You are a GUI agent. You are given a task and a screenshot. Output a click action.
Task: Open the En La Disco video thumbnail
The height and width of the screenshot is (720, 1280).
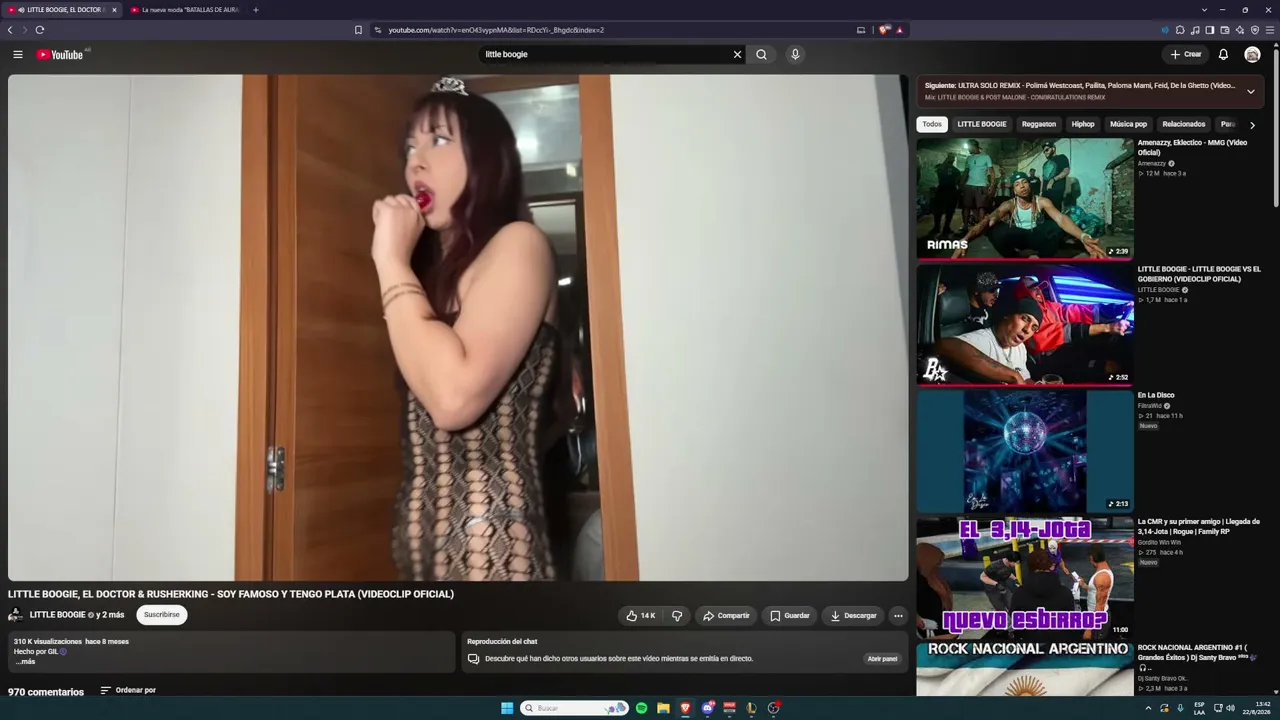pos(1025,451)
